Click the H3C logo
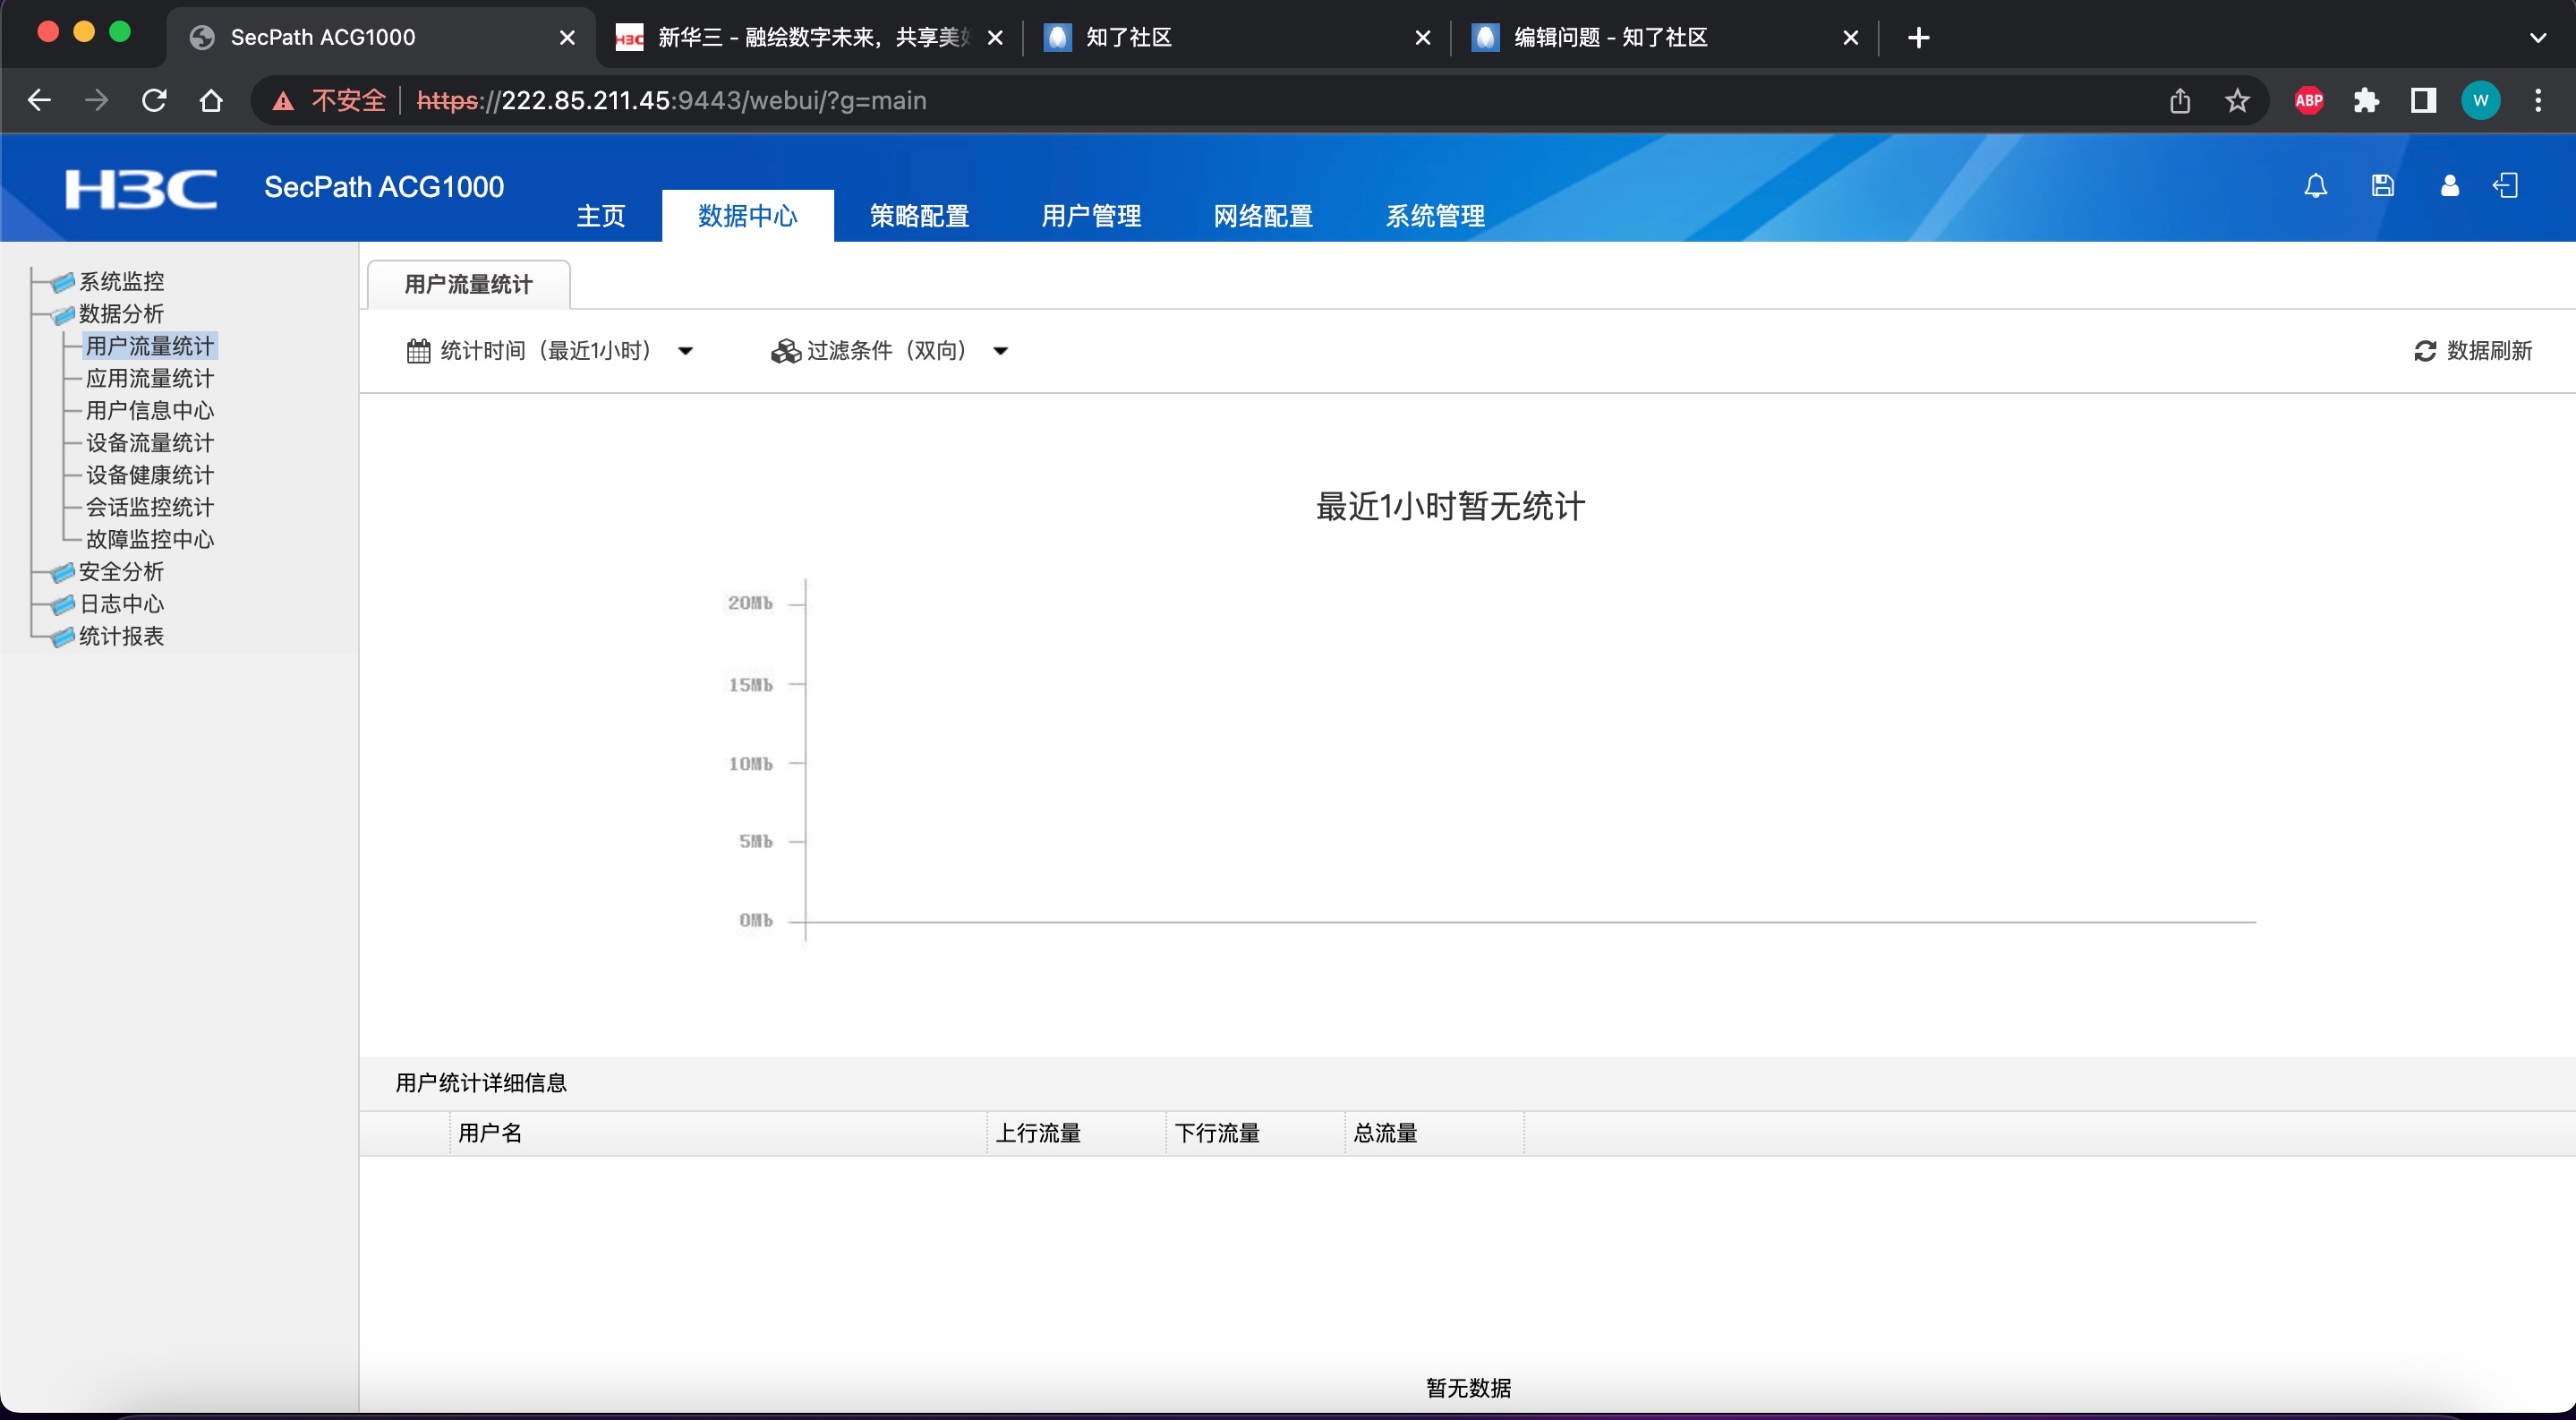2576x1420 pixels. [x=141, y=188]
